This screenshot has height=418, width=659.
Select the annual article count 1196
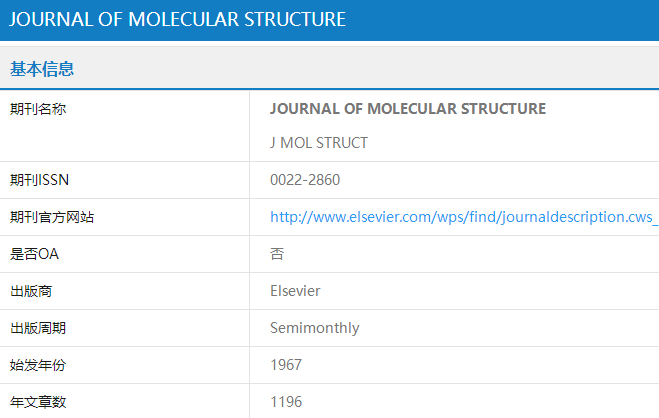286,402
